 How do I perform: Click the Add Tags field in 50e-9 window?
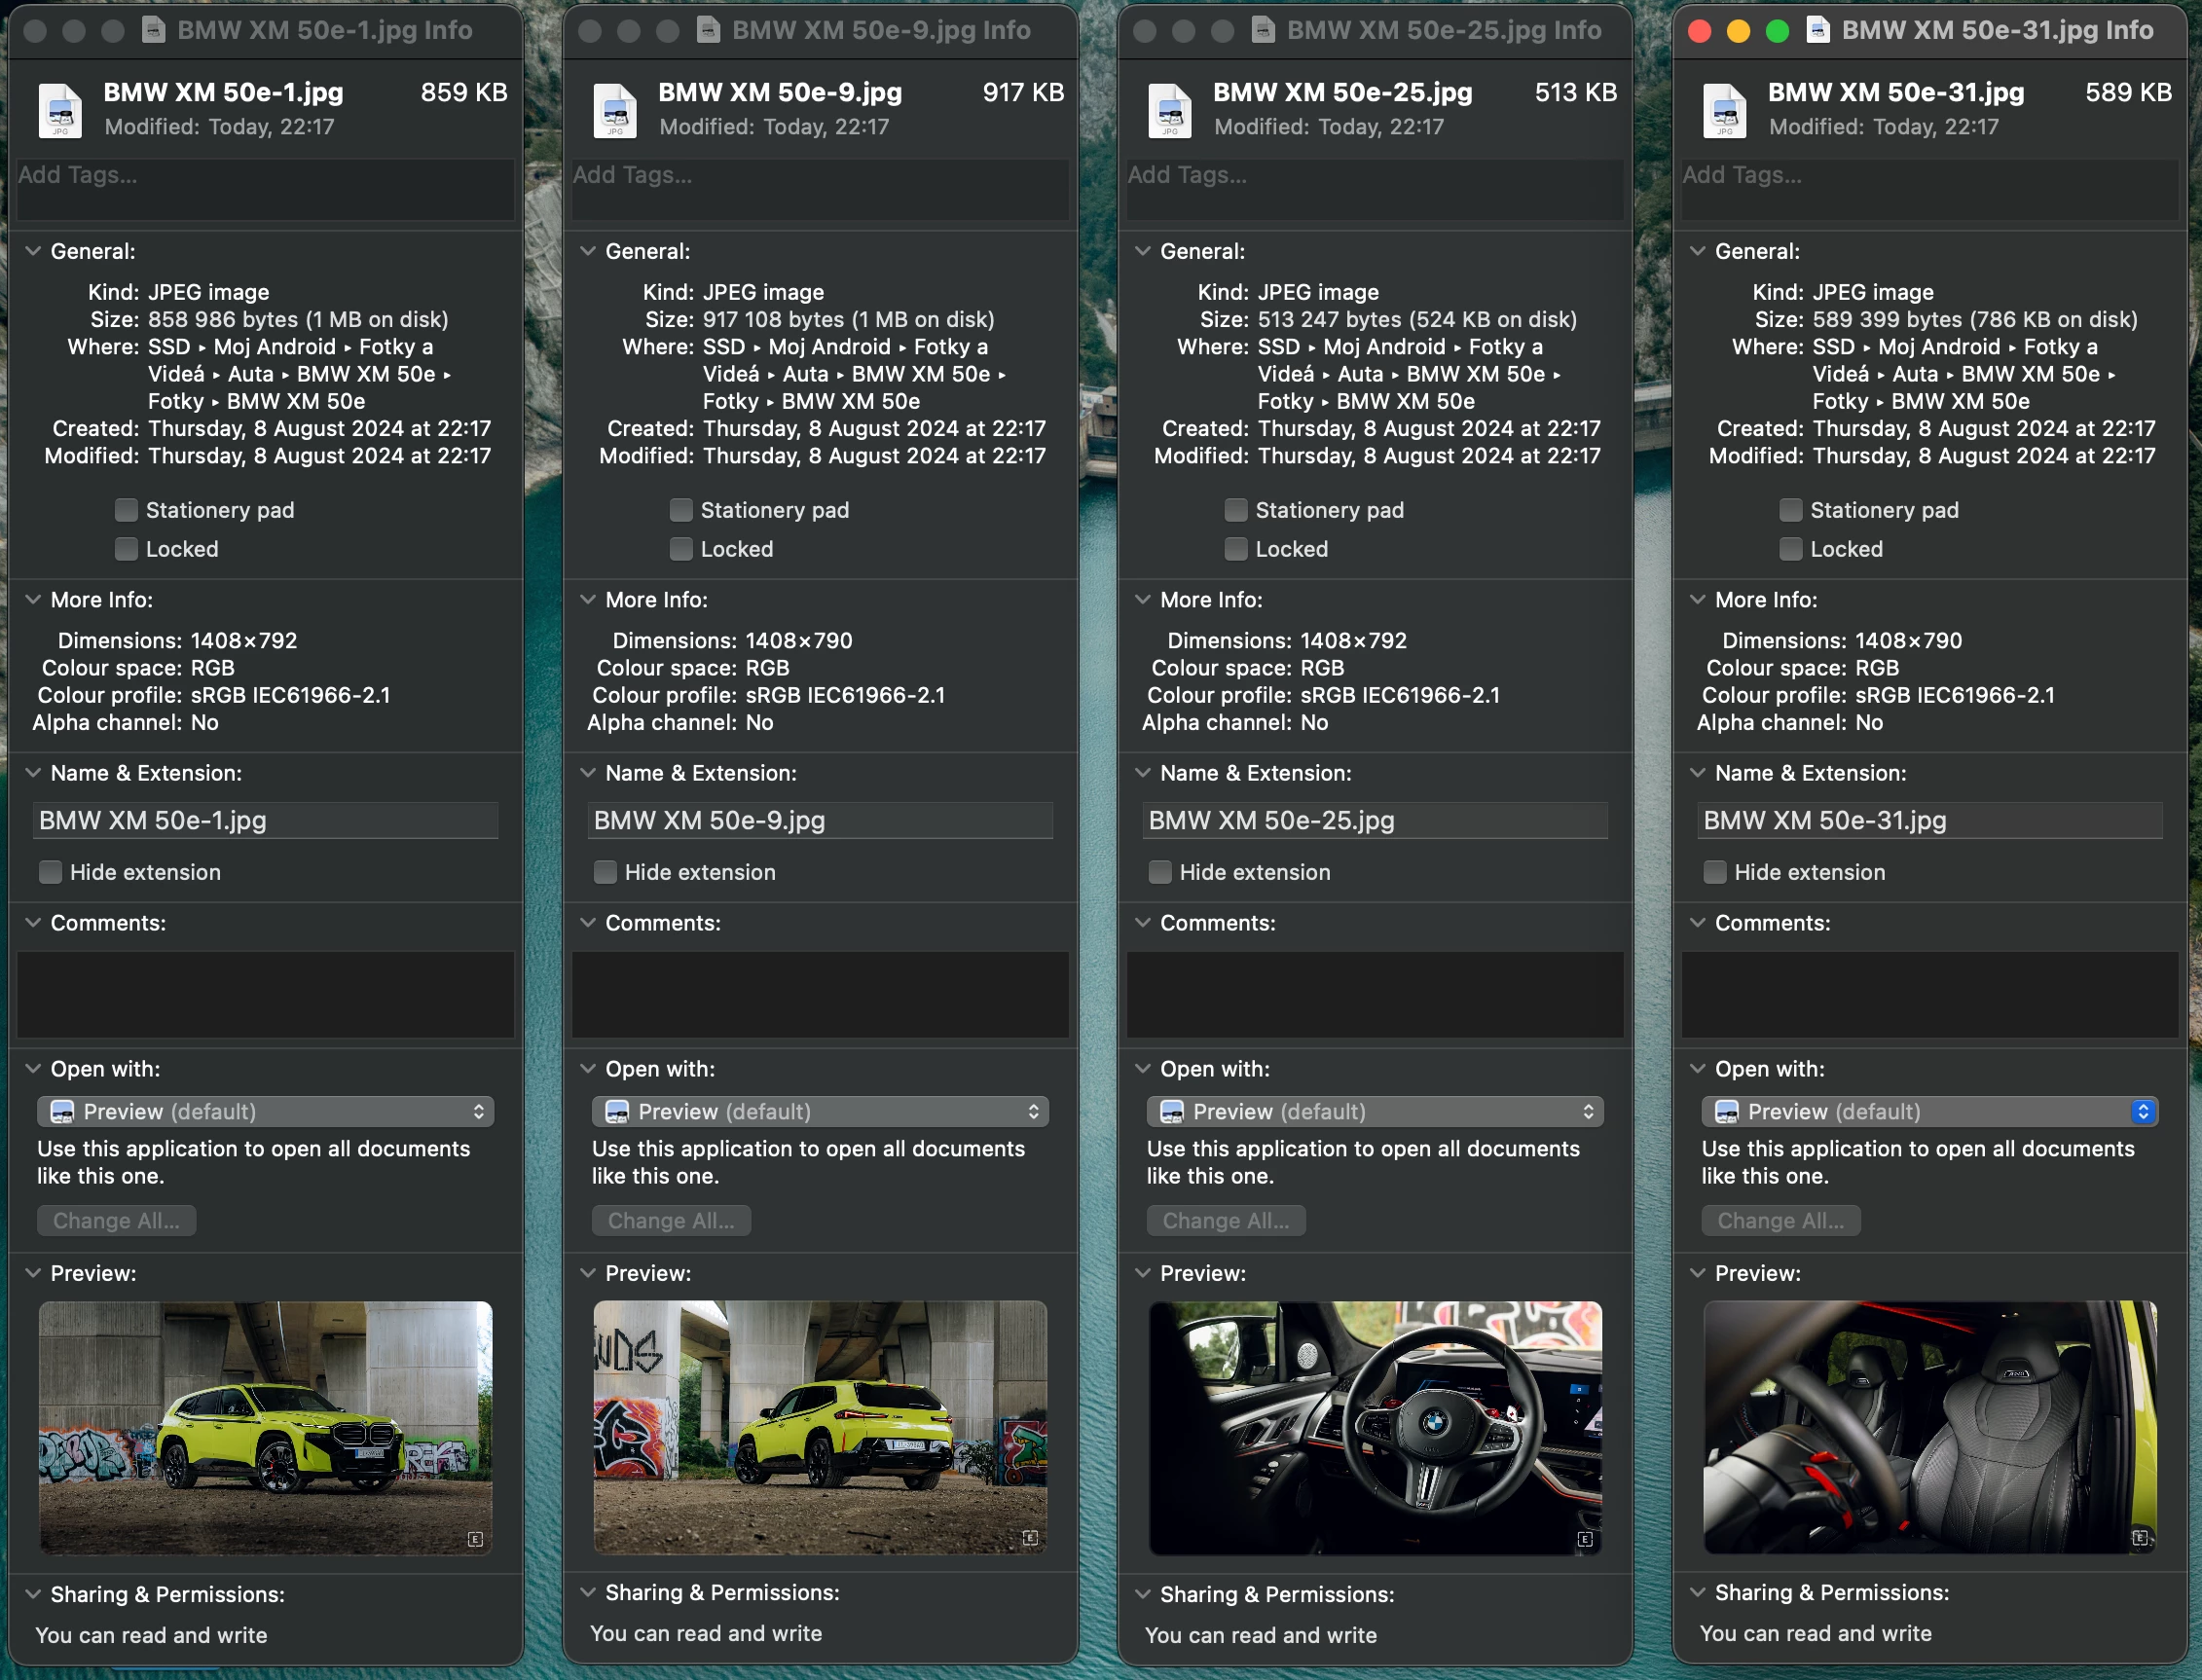coord(819,188)
